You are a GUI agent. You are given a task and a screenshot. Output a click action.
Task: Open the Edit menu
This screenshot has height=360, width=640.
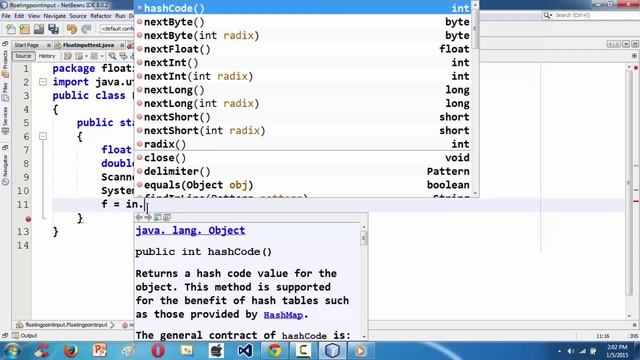19,16
